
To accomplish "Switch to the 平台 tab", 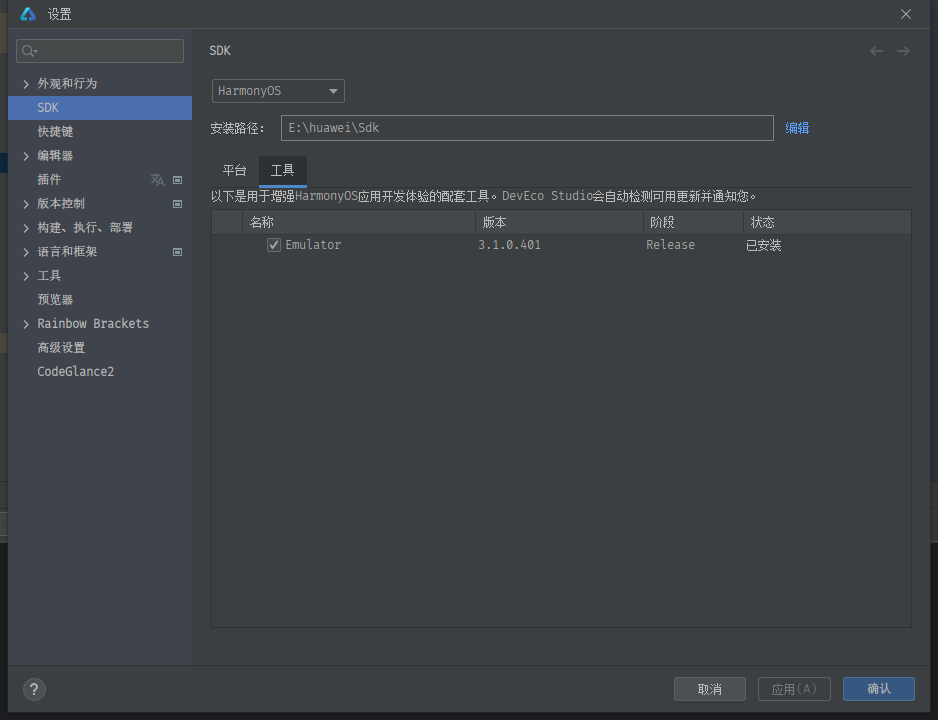I will coord(234,170).
